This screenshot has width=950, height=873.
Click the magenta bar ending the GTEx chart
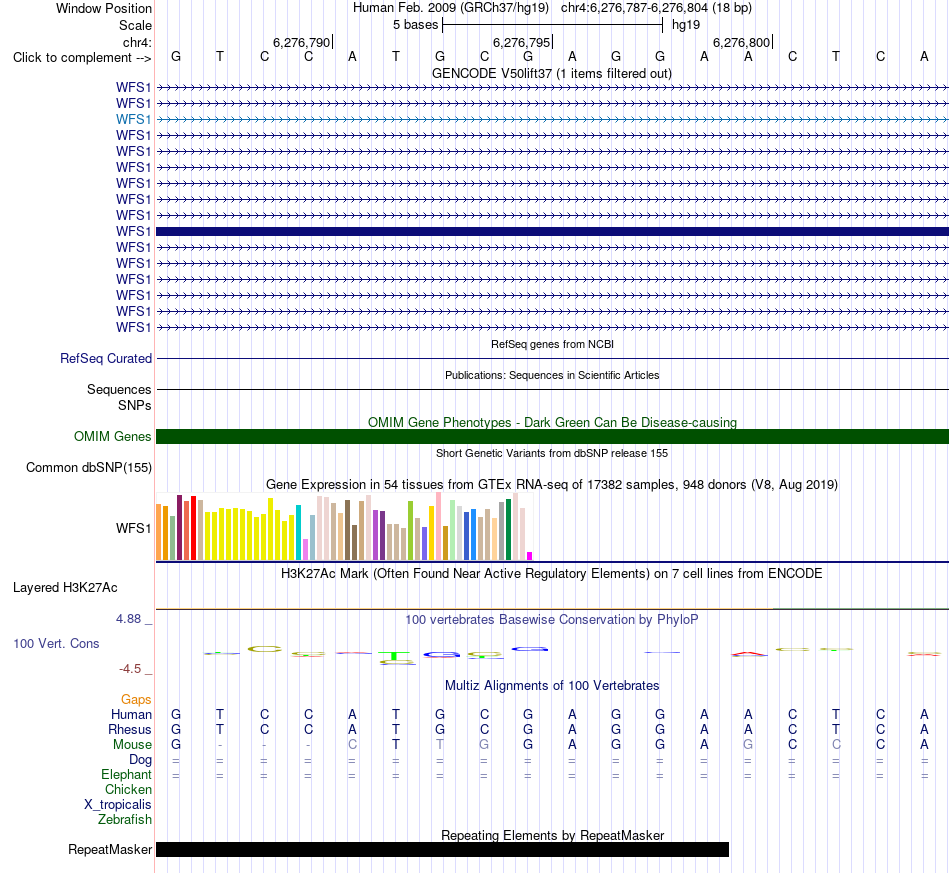pyautogui.click(x=530, y=556)
